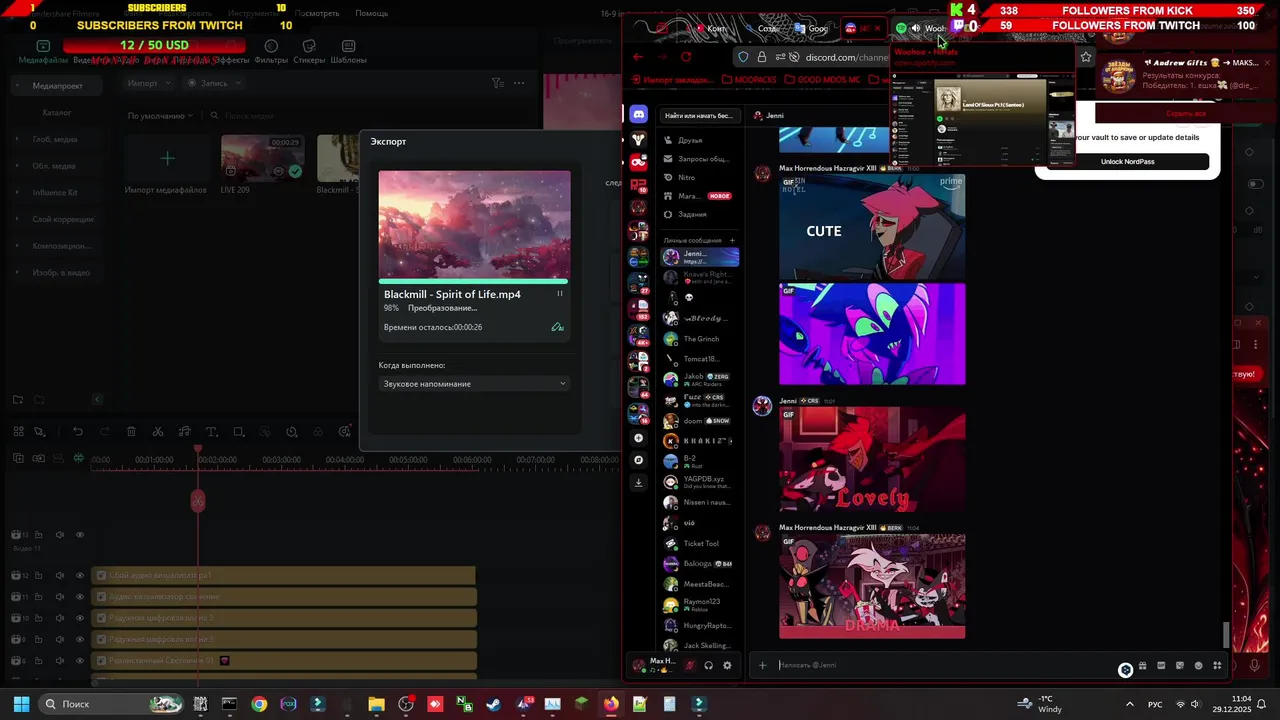The height and width of the screenshot is (720, 1280).
Task: Click the Redo icon in Filmora timeline toolbar
Action: tap(104, 432)
